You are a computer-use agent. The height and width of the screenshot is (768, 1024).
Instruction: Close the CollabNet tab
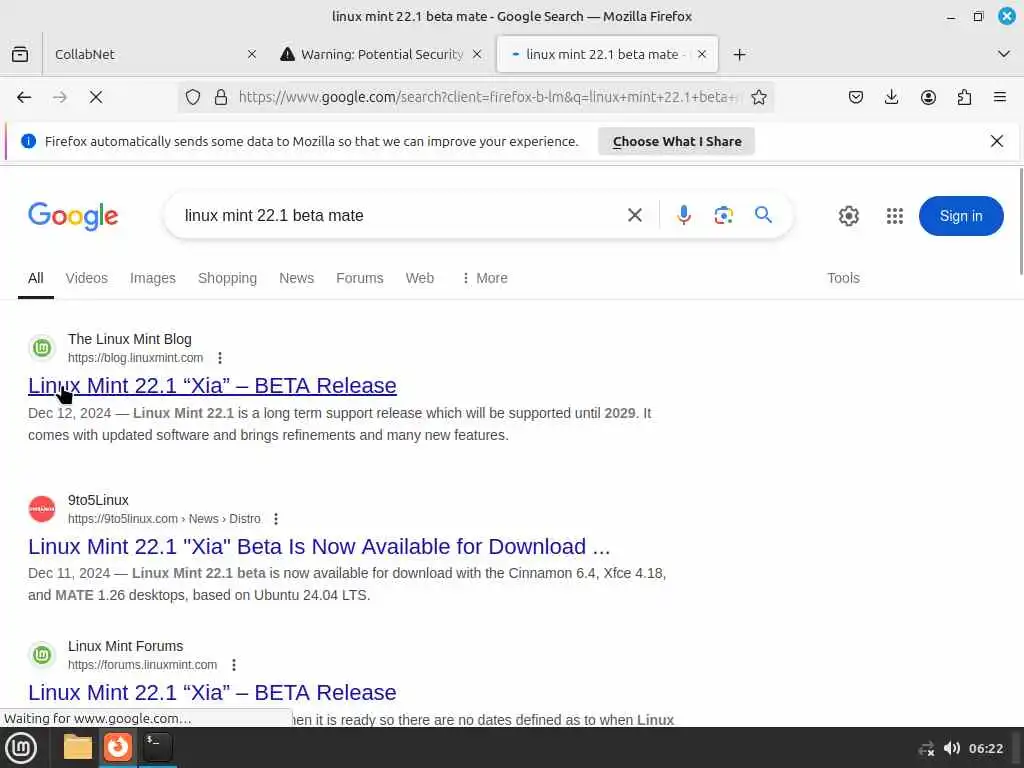[252, 54]
